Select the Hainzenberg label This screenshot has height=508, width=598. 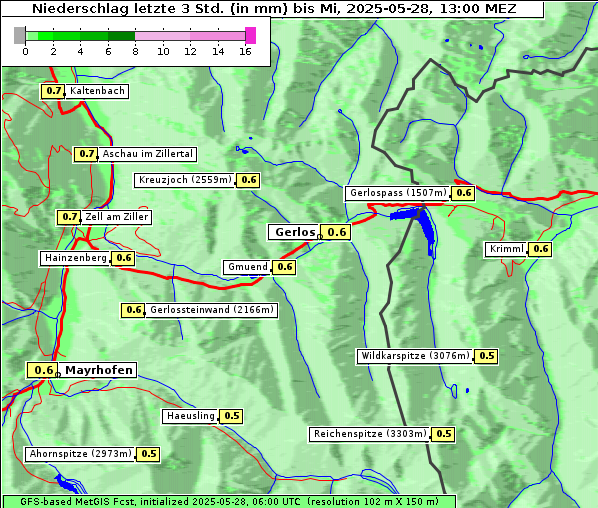click(76, 258)
